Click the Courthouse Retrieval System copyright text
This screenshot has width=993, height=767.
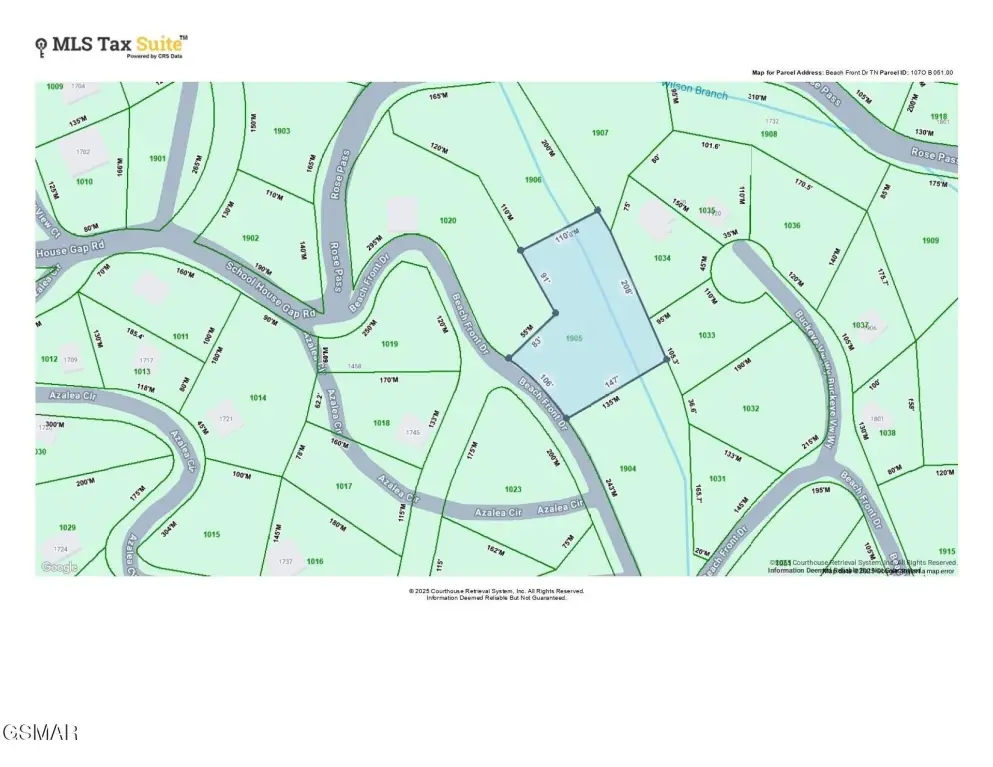pos(496,591)
